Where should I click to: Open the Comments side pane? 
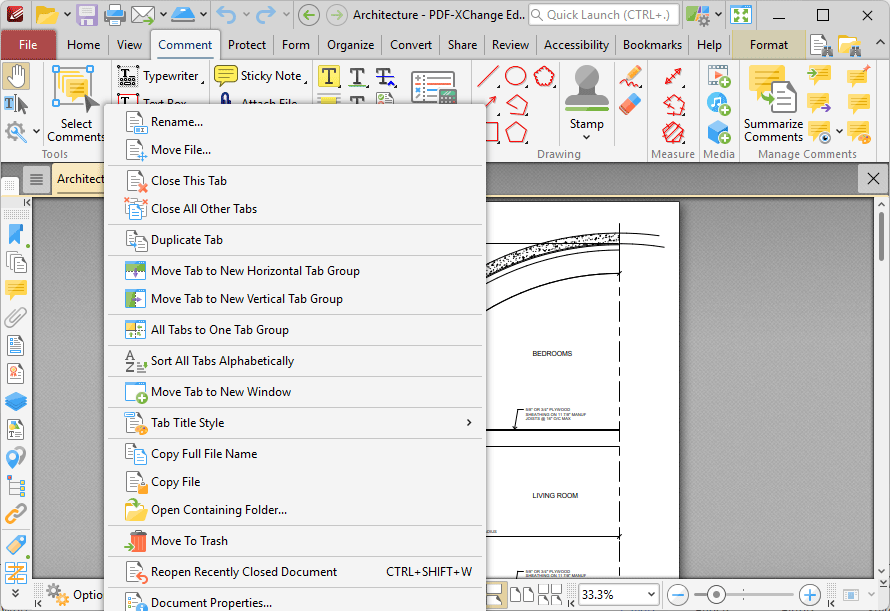[x=16, y=290]
